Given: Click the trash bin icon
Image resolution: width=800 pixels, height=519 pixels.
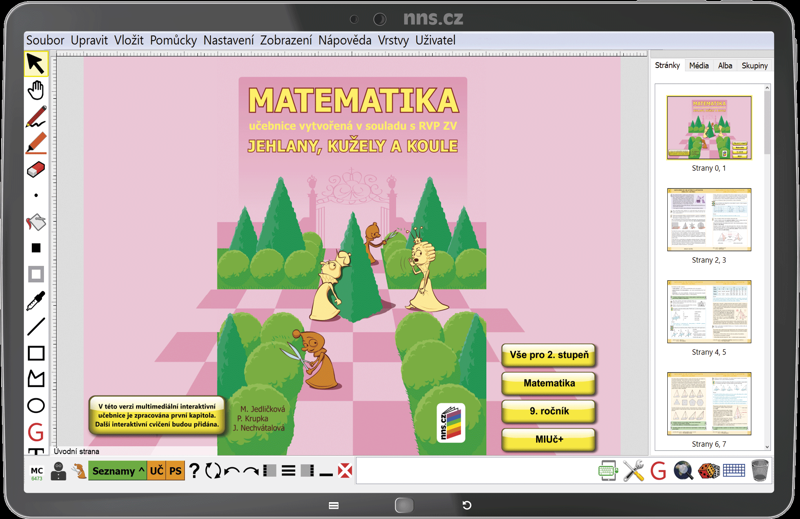Looking at the screenshot, I should (760, 470).
